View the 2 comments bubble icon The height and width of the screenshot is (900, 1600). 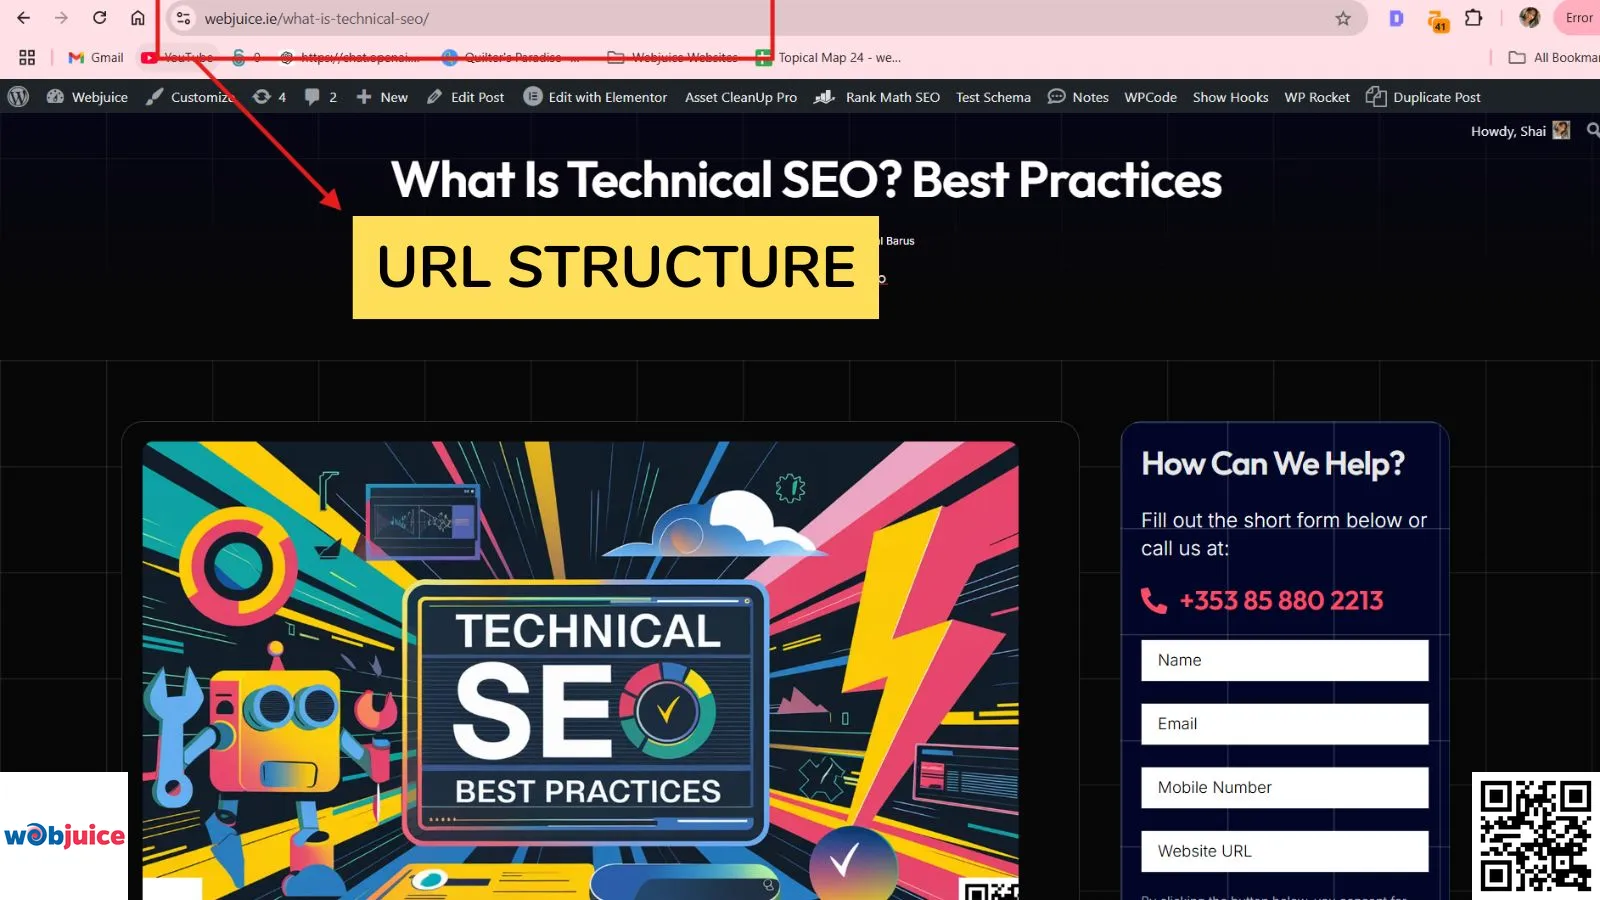[x=321, y=97]
